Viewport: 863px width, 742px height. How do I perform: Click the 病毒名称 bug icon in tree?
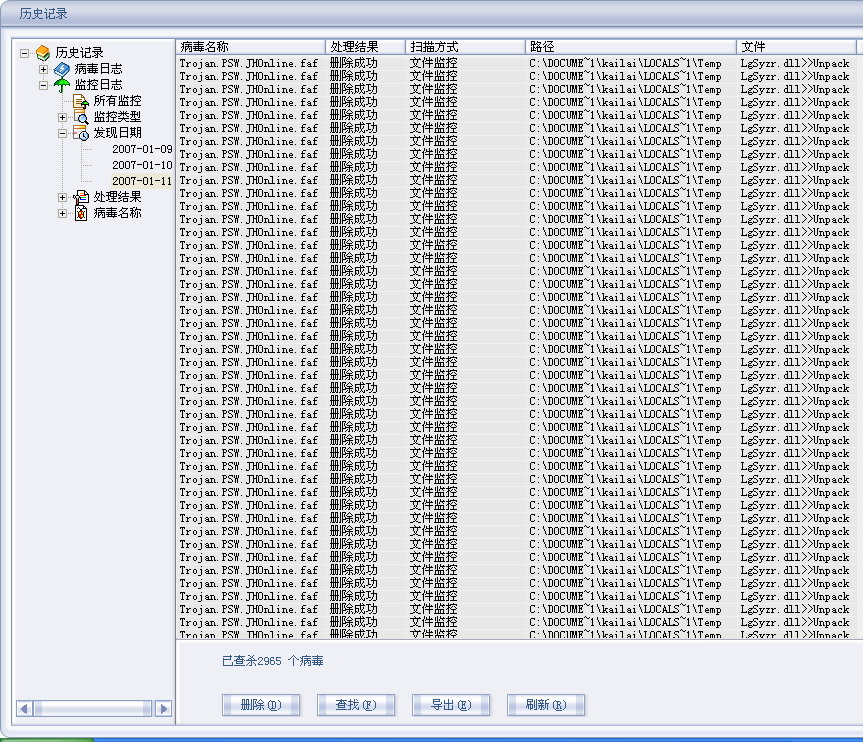(x=81, y=213)
